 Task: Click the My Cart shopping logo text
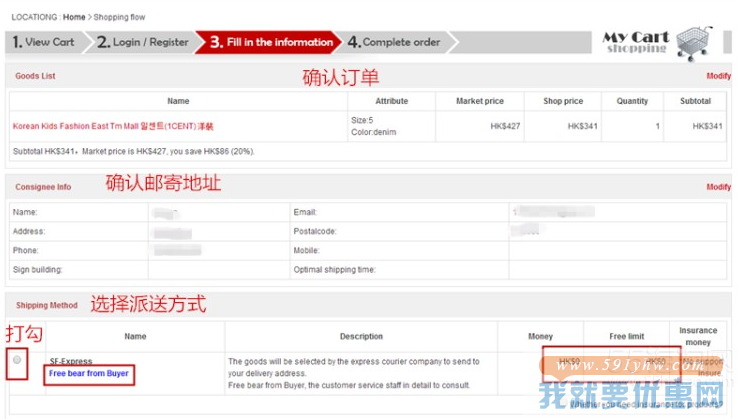[x=636, y=42]
